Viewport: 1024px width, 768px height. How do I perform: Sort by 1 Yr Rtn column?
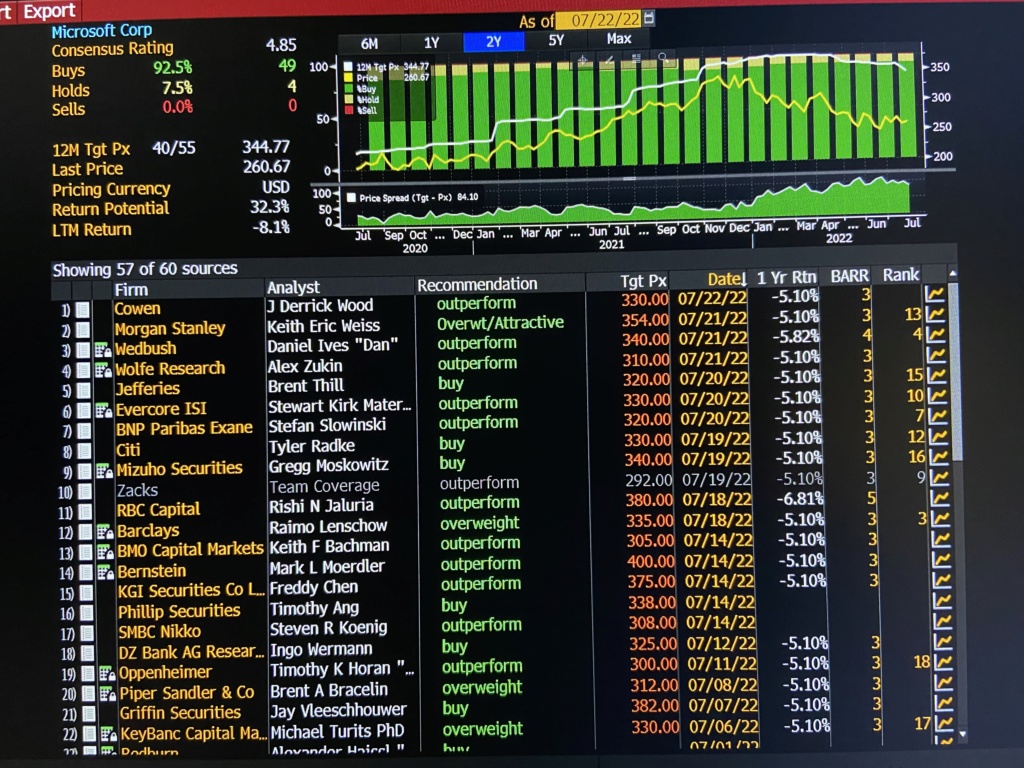786,278
